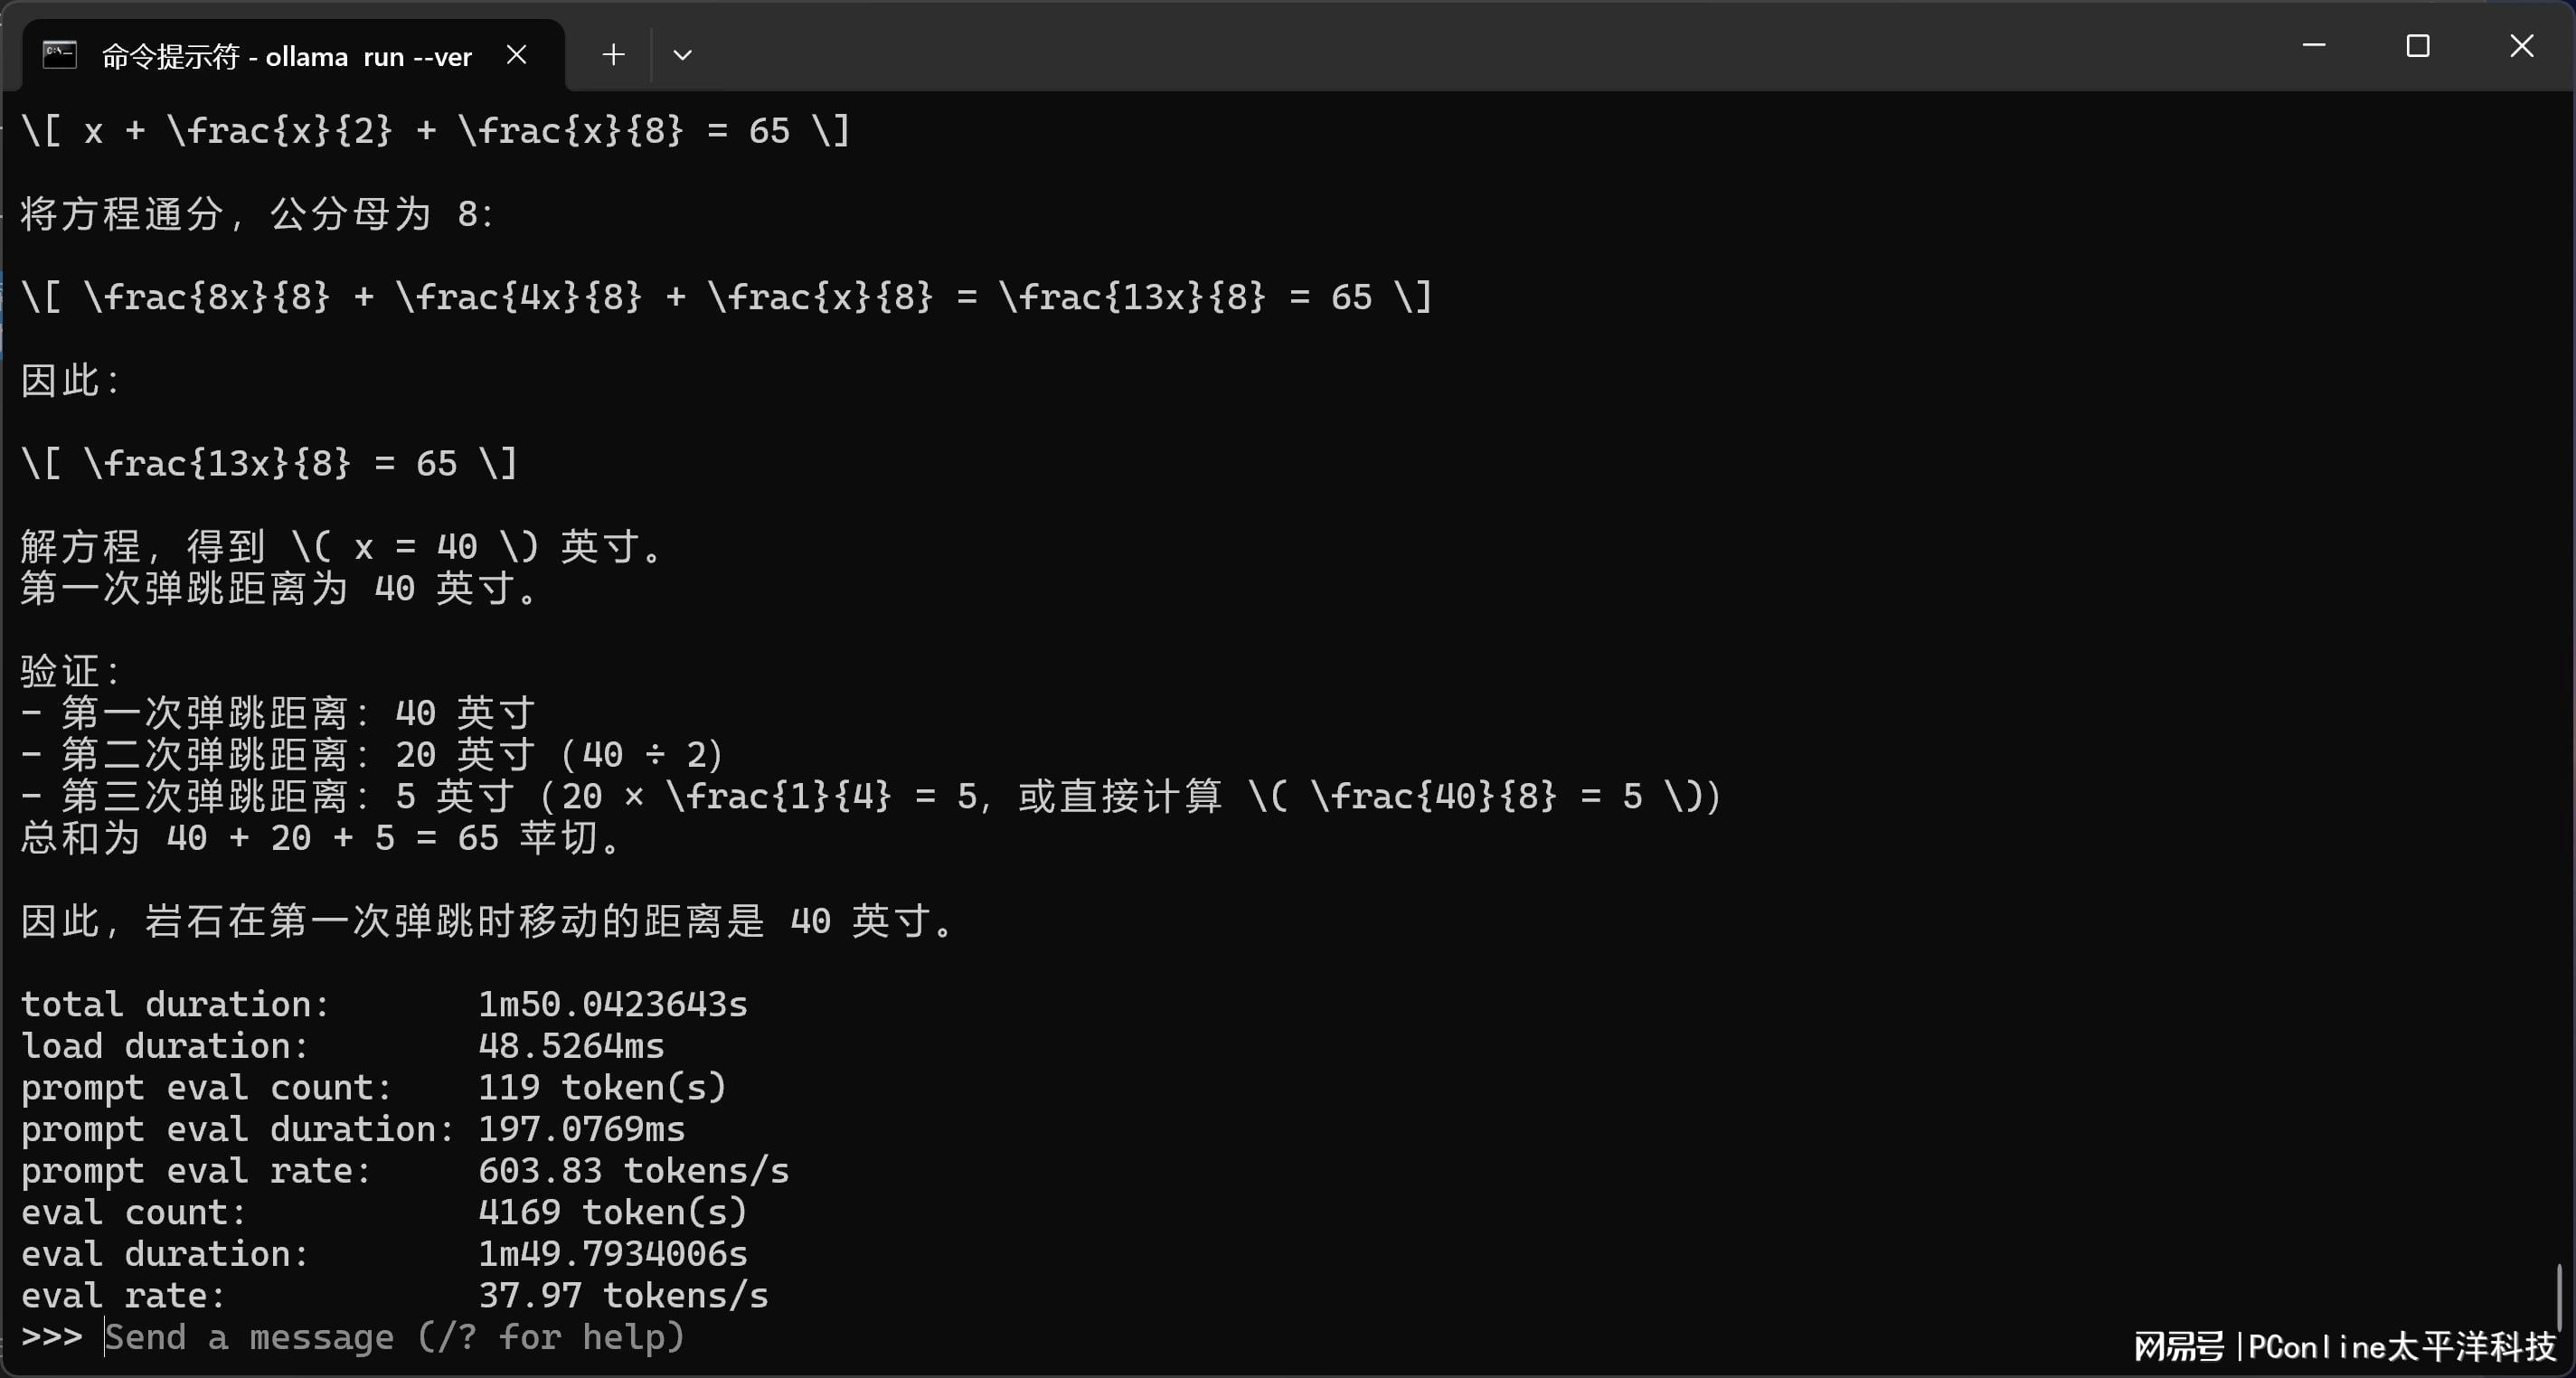Viewport: 2576px width, 1378px height.
Task: Click the '>>>' prompt marker
Action: tap(51, 1337)
